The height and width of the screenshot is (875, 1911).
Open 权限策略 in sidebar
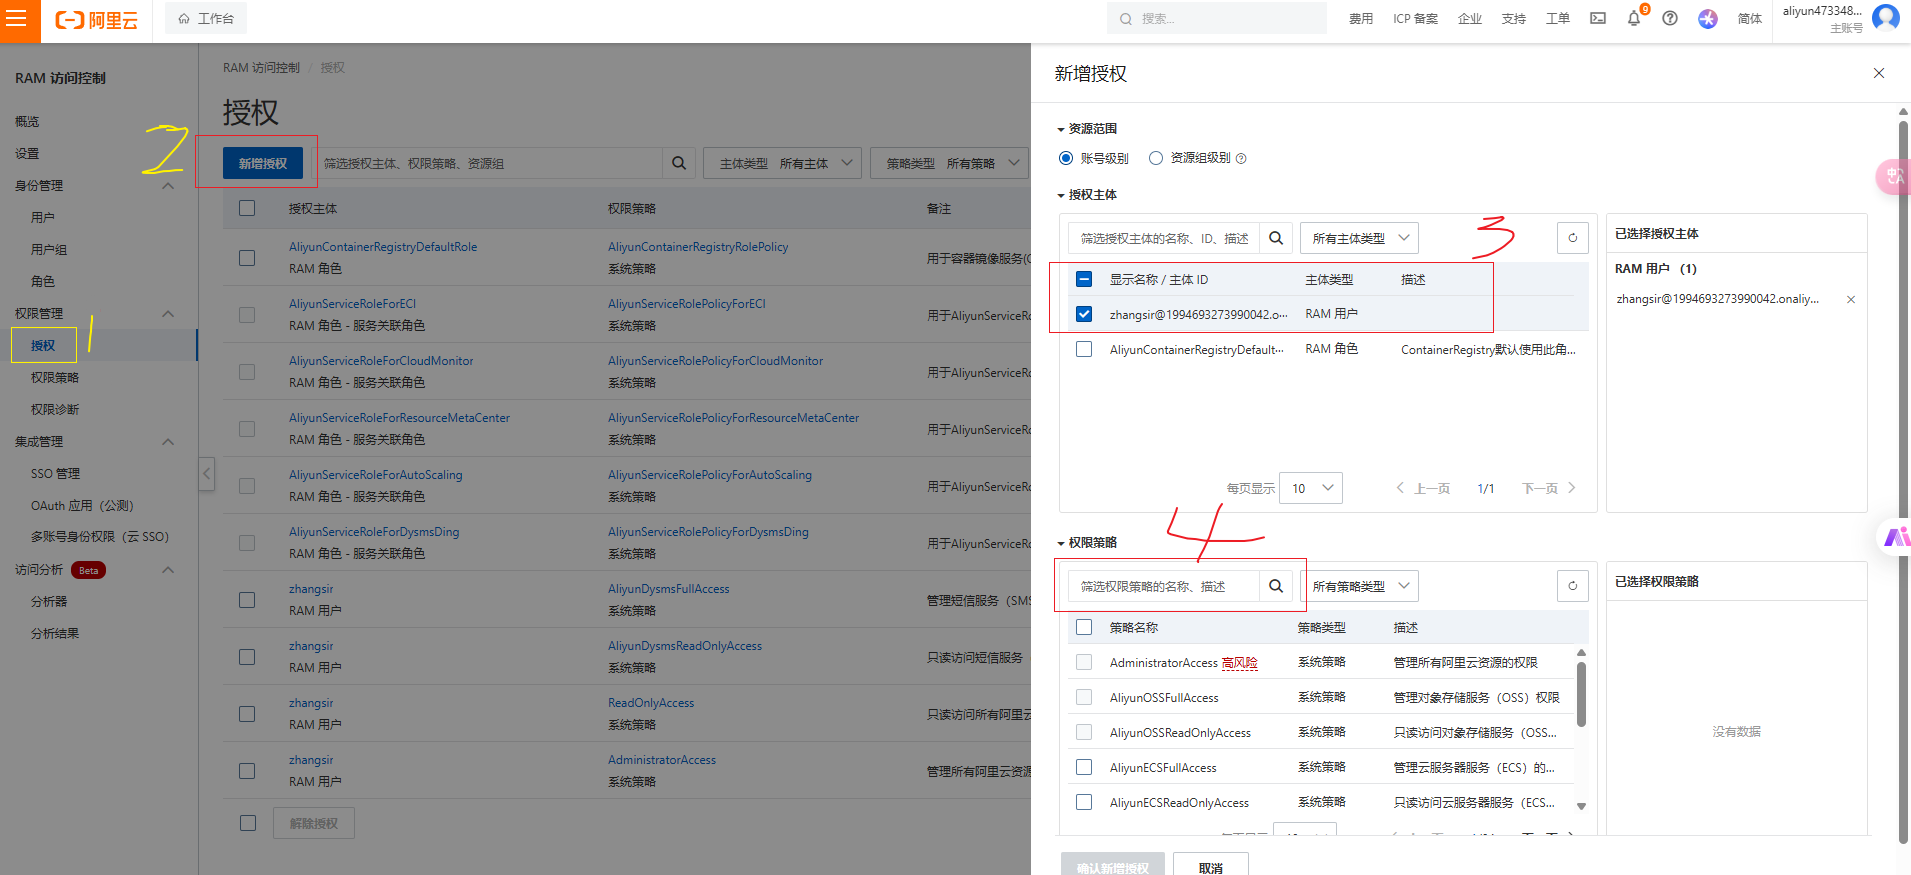click(55, 377)
